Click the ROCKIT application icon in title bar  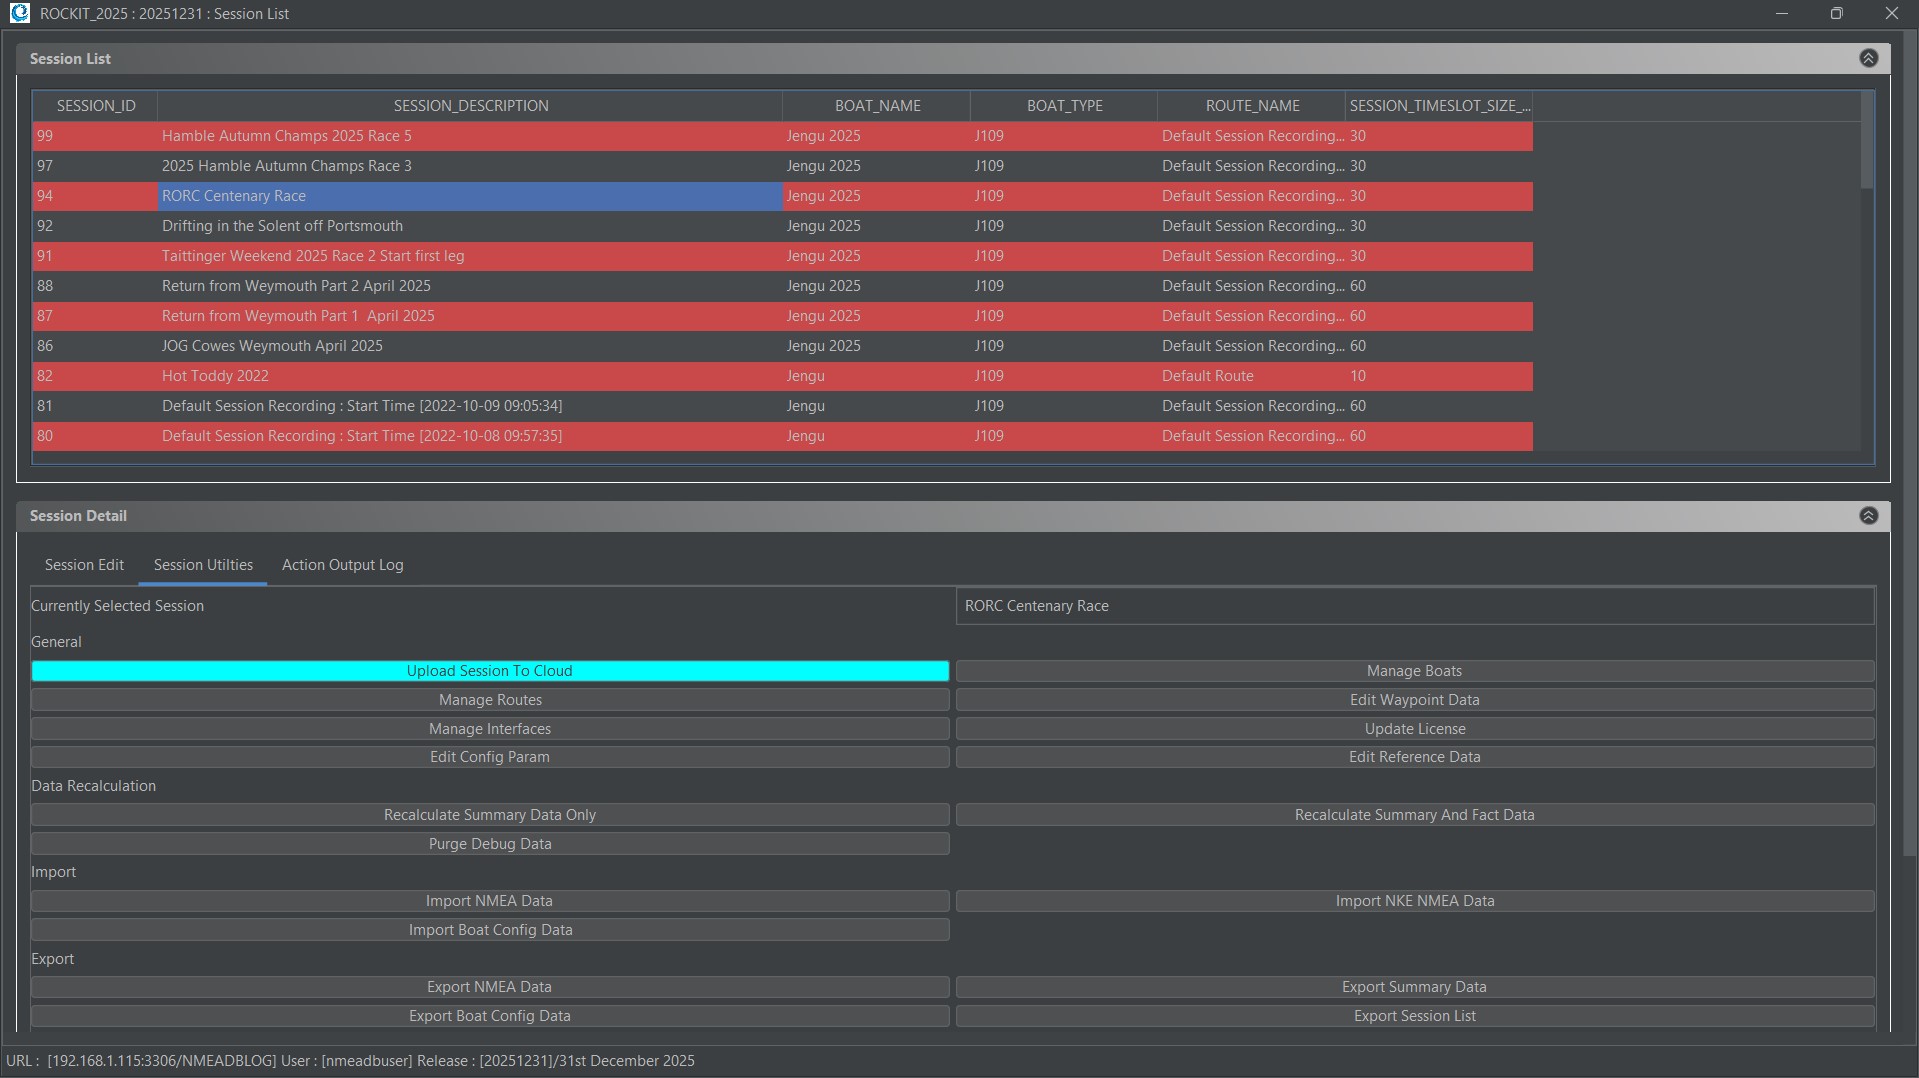pos(19,13)
